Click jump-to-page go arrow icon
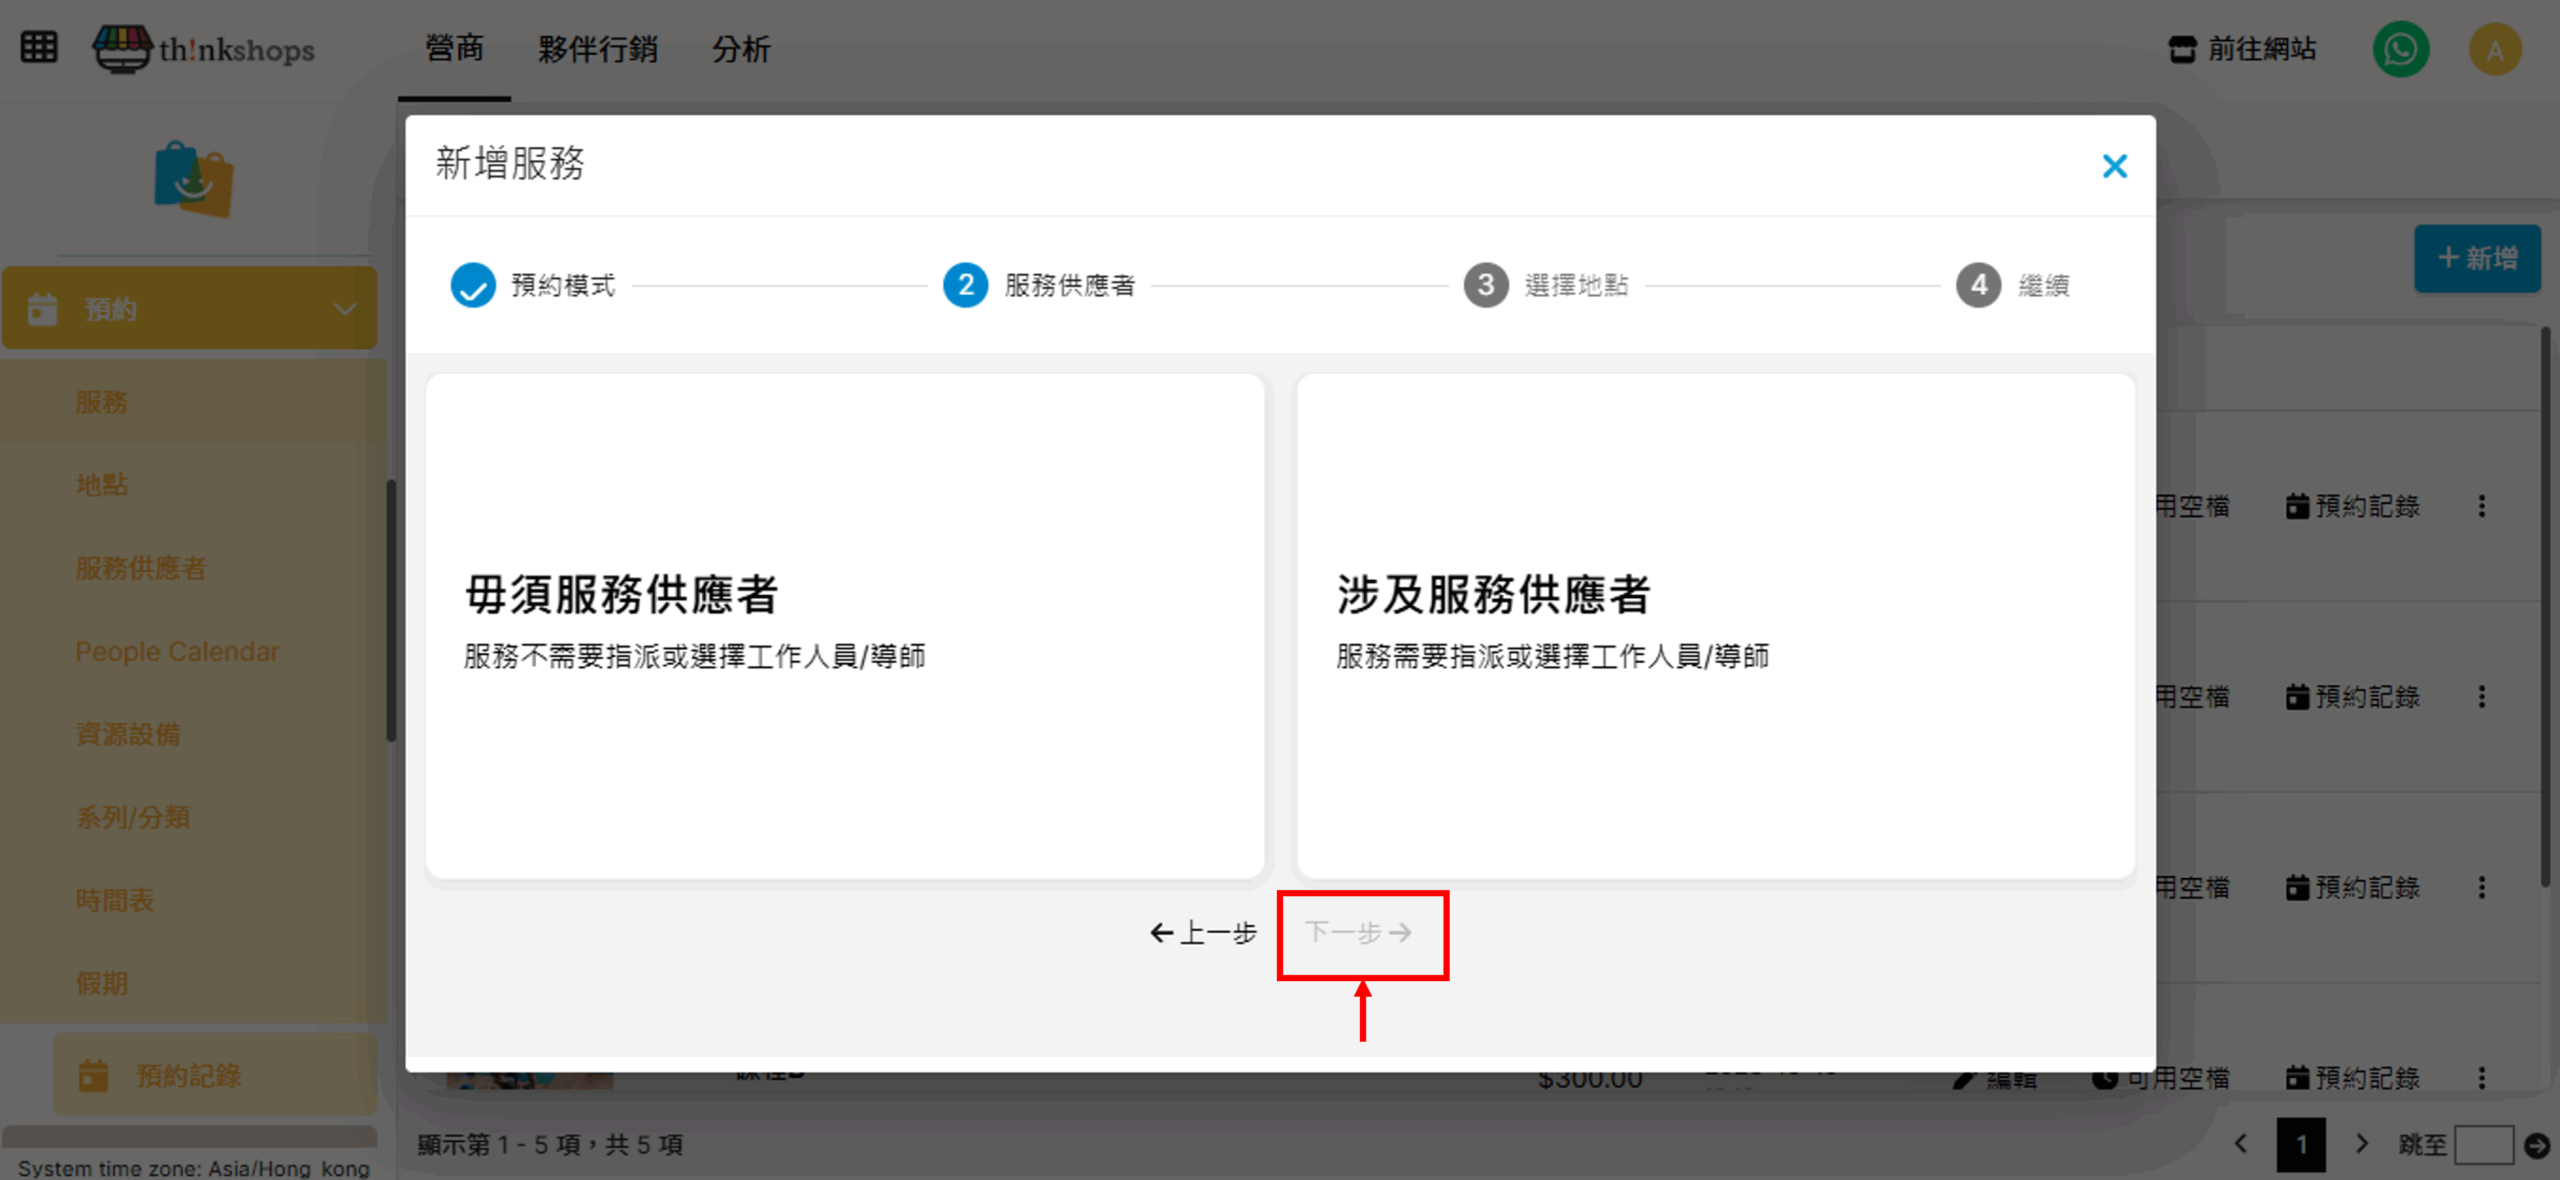 (x=2537, y=1145)
